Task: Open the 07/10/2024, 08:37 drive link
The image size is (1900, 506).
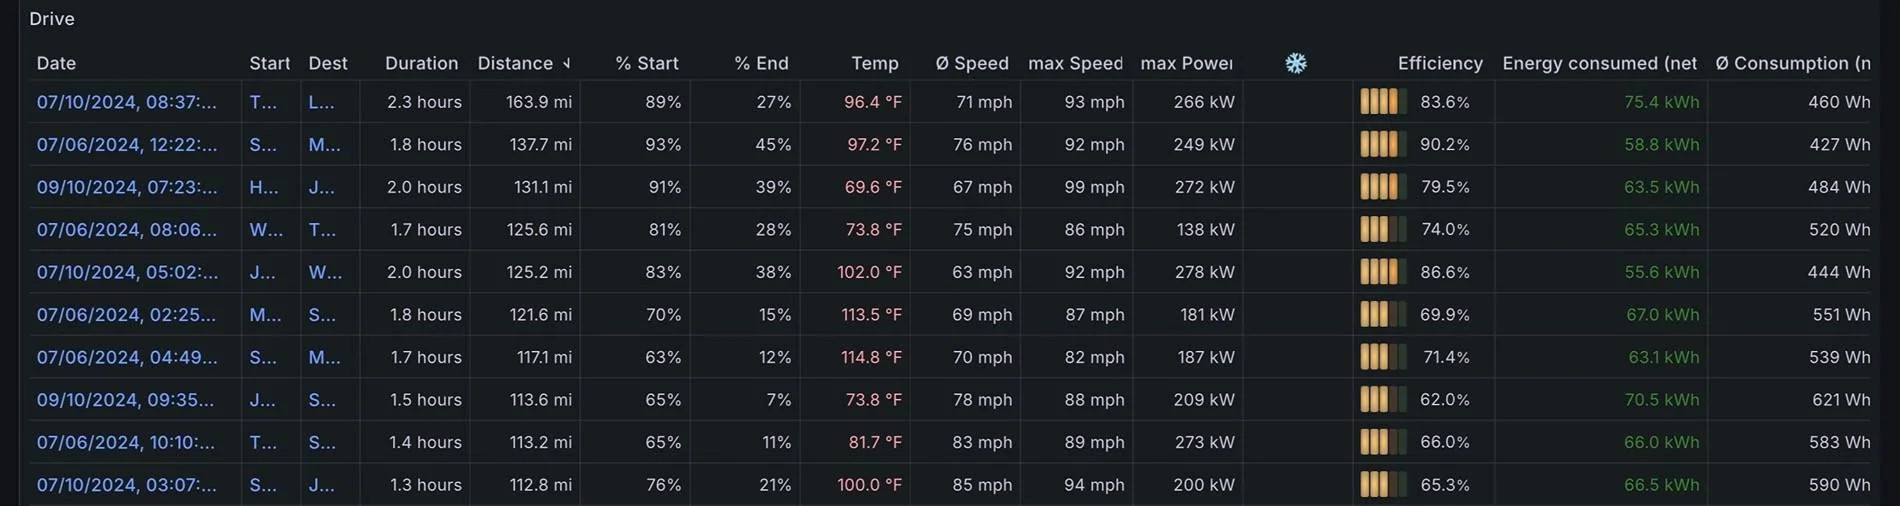Action: pyautogui.click(x=126, y=102)
